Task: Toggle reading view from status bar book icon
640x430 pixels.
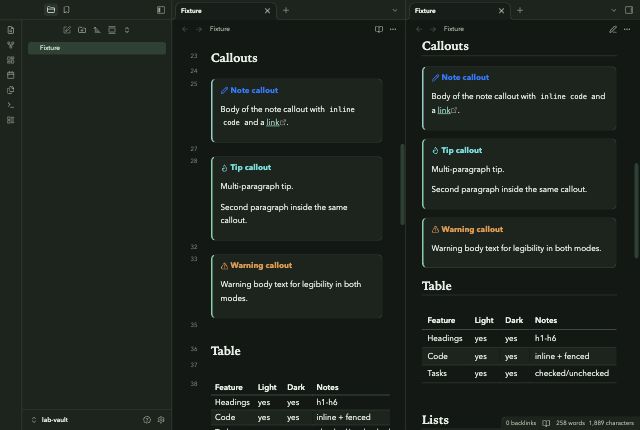Action: pyautogui.click(x=546, y=423)
